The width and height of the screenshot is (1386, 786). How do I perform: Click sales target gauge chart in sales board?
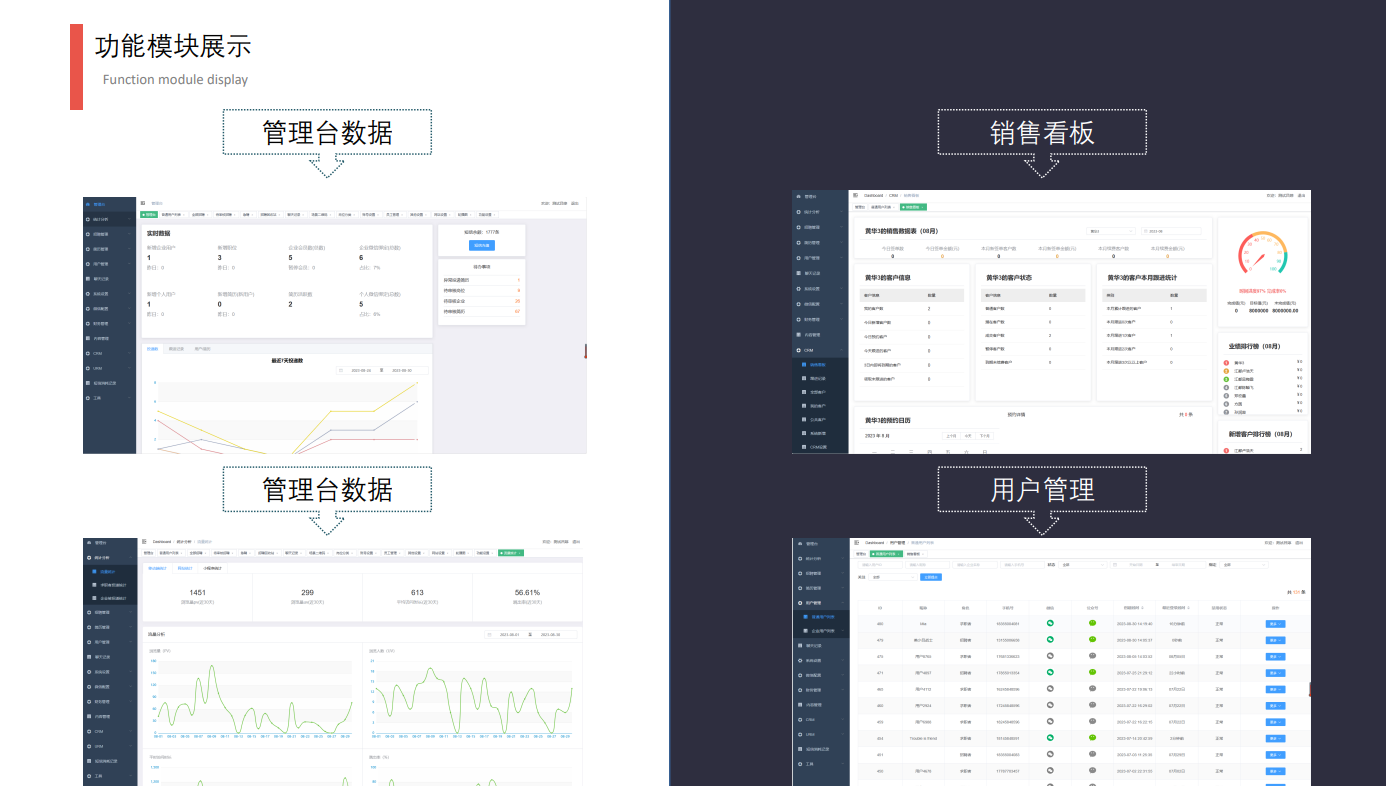[x=1263, y=253]
